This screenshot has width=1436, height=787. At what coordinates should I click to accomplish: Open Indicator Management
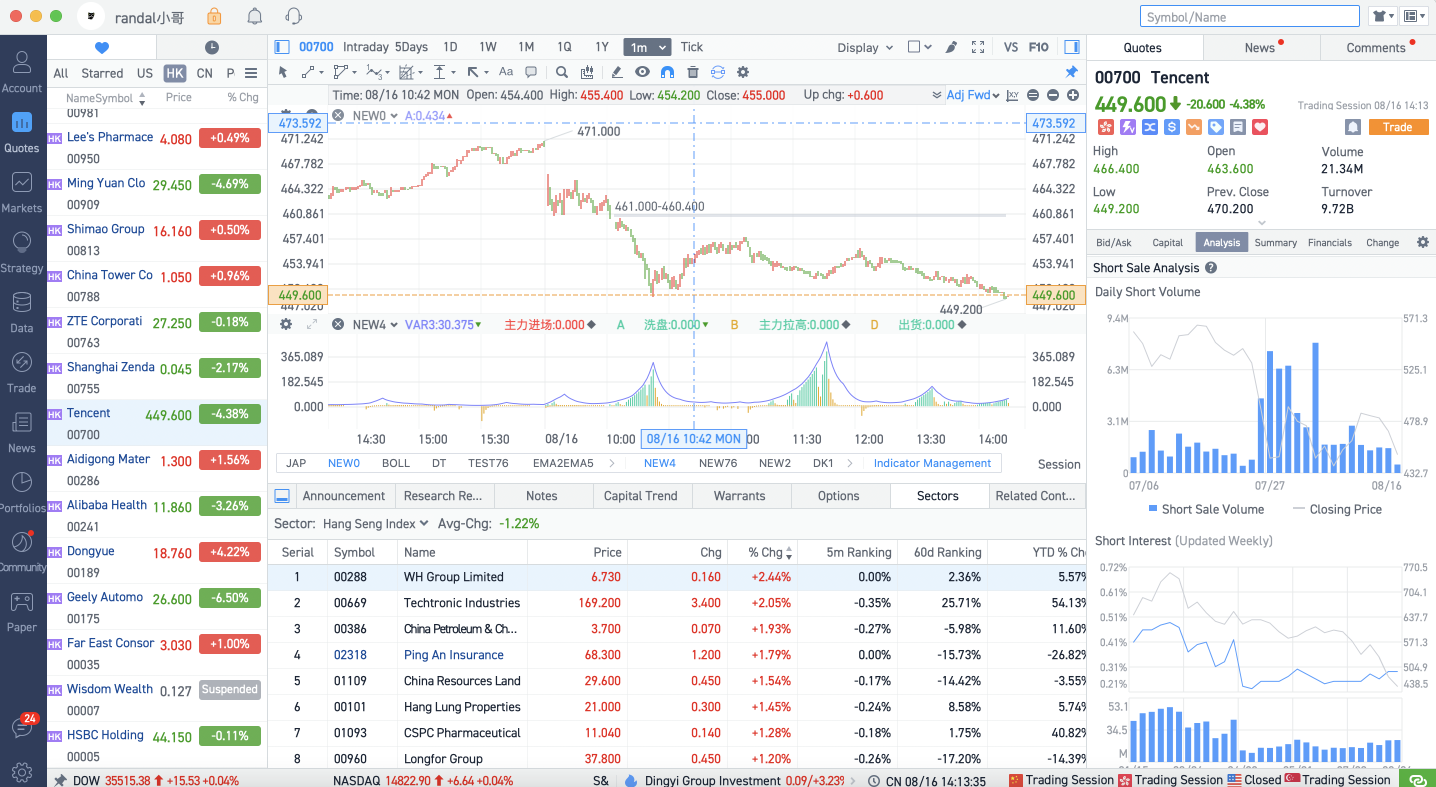pyautogui.click(x=932, y=463)
